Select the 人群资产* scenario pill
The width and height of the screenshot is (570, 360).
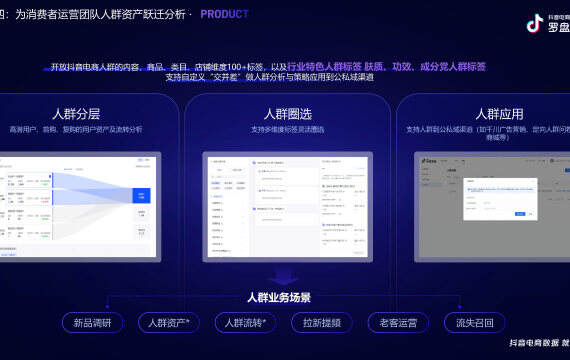(x=169, y=323)
